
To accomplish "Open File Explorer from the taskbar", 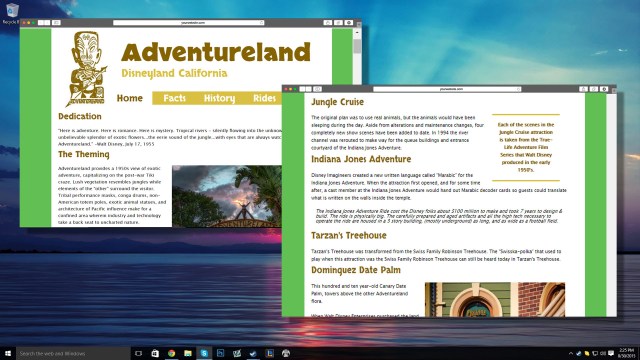I will [188, 353].
